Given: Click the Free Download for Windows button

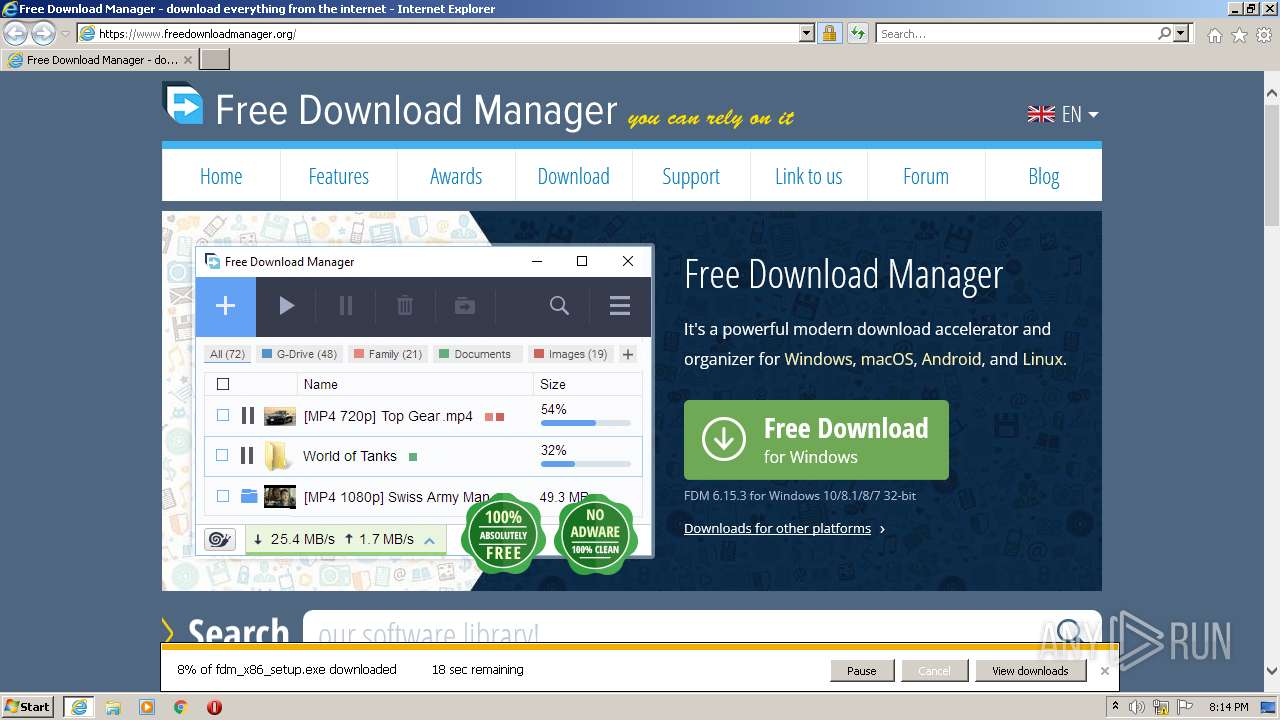Looking at the screenshot, I should pos(816,440).
